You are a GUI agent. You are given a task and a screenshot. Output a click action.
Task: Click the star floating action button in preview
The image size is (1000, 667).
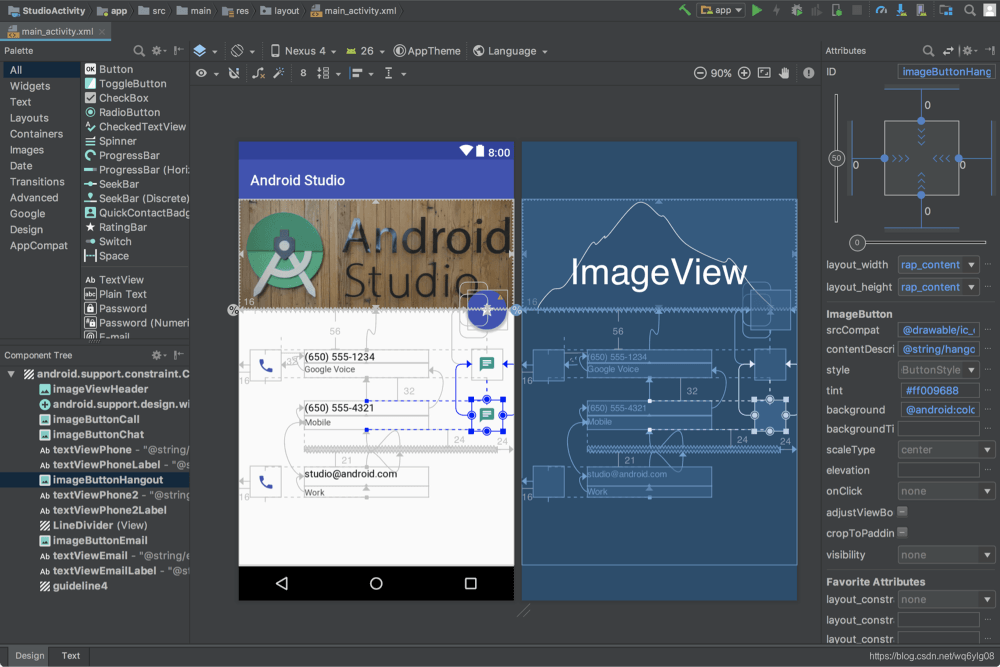487,311
